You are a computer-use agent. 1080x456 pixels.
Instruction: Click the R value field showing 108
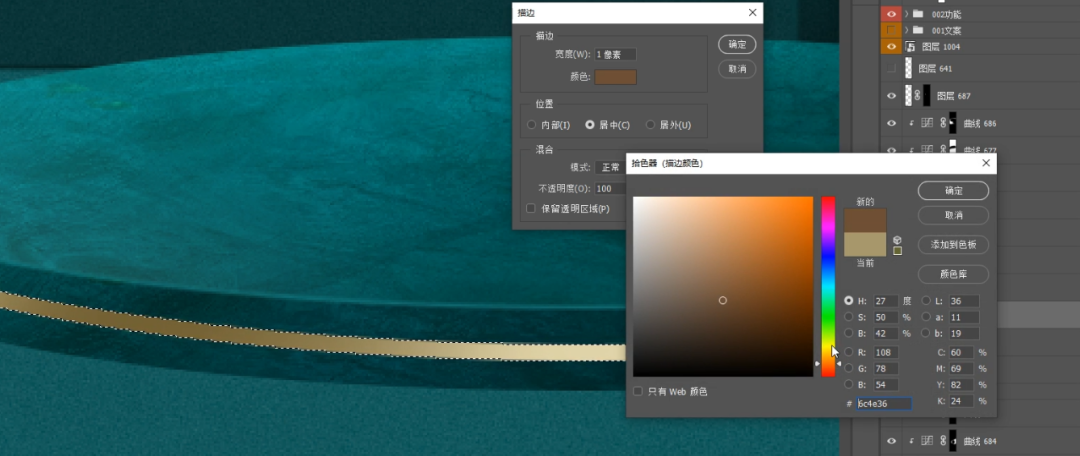coord(886,352)
